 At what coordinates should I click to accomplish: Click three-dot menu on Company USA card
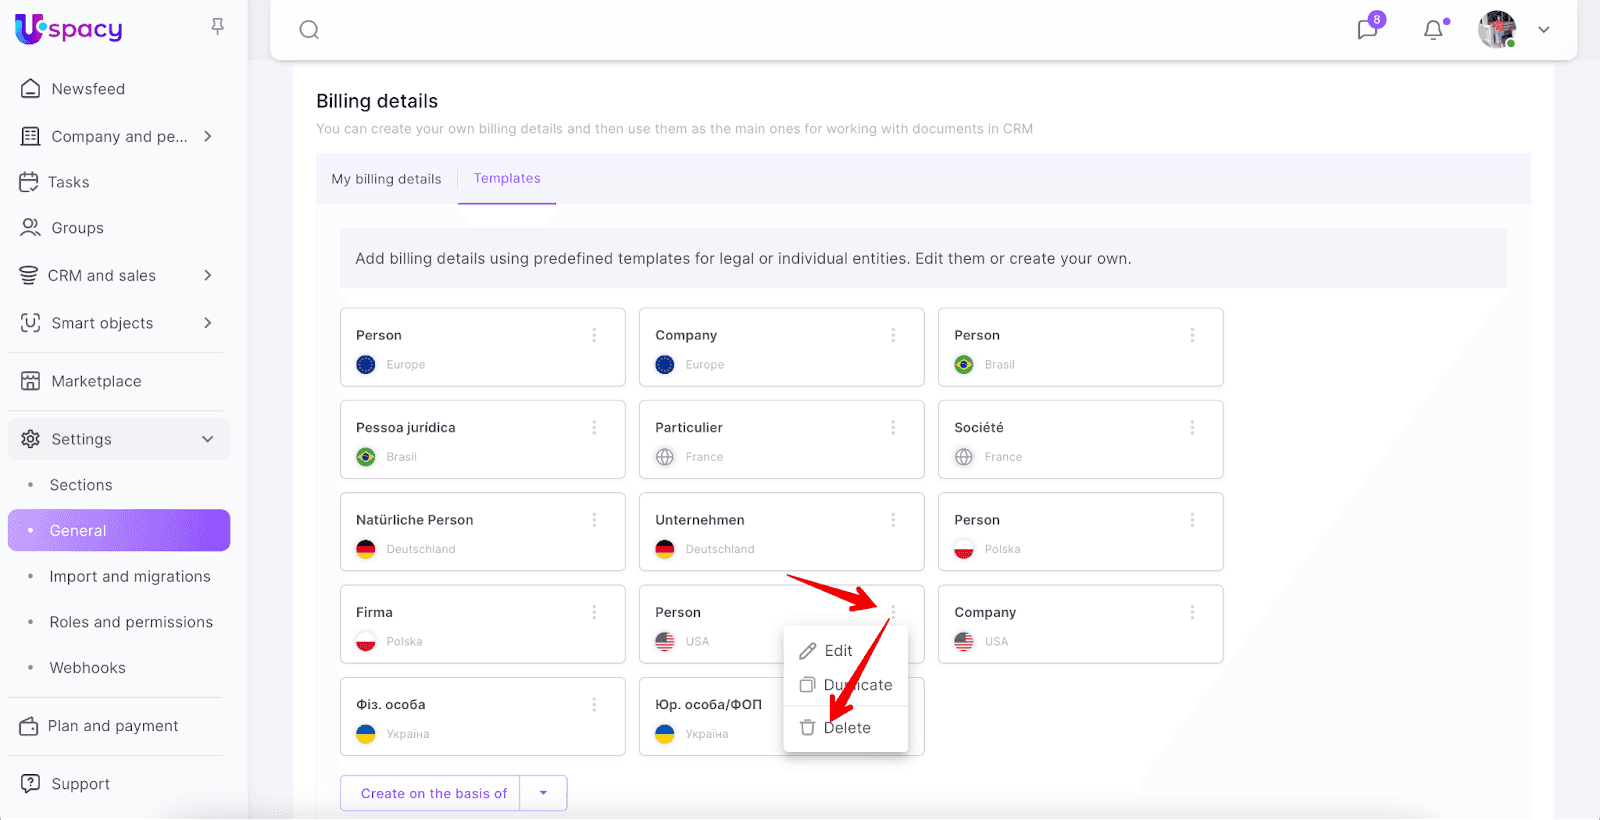click(x=1192, y=612)
